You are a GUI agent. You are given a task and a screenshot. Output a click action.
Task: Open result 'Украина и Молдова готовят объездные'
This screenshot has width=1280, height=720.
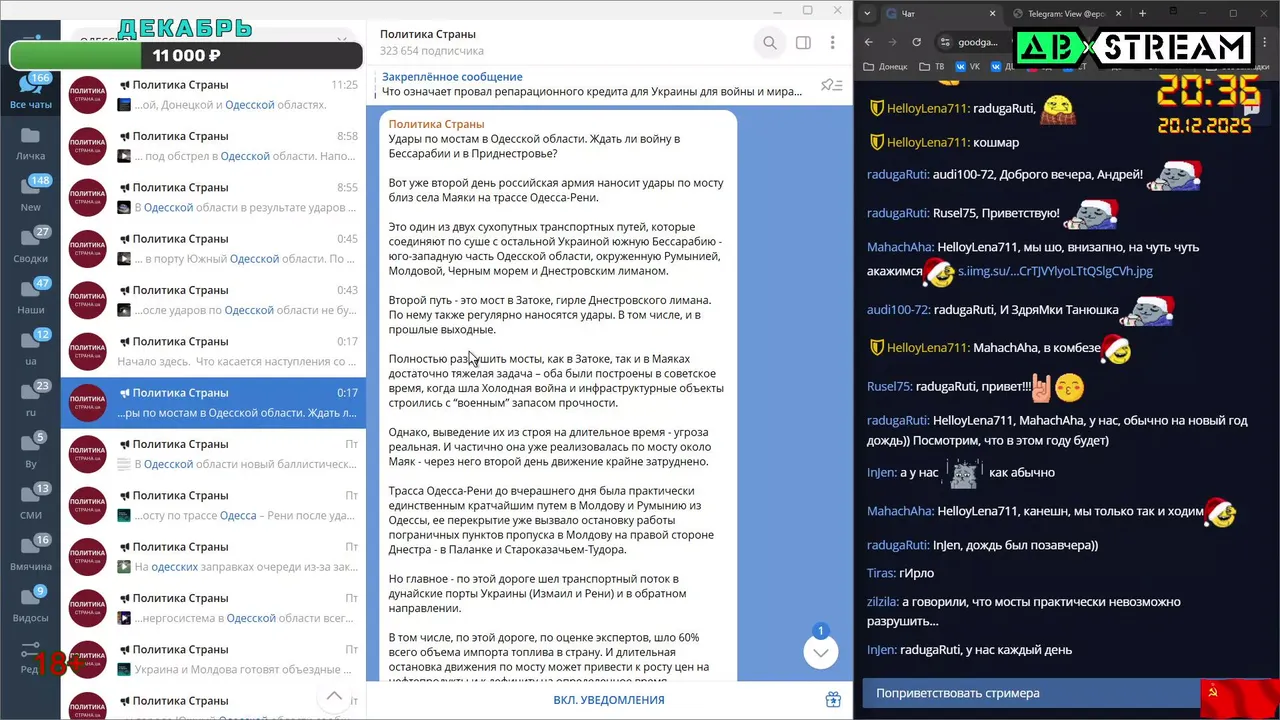tap(213, 659)
